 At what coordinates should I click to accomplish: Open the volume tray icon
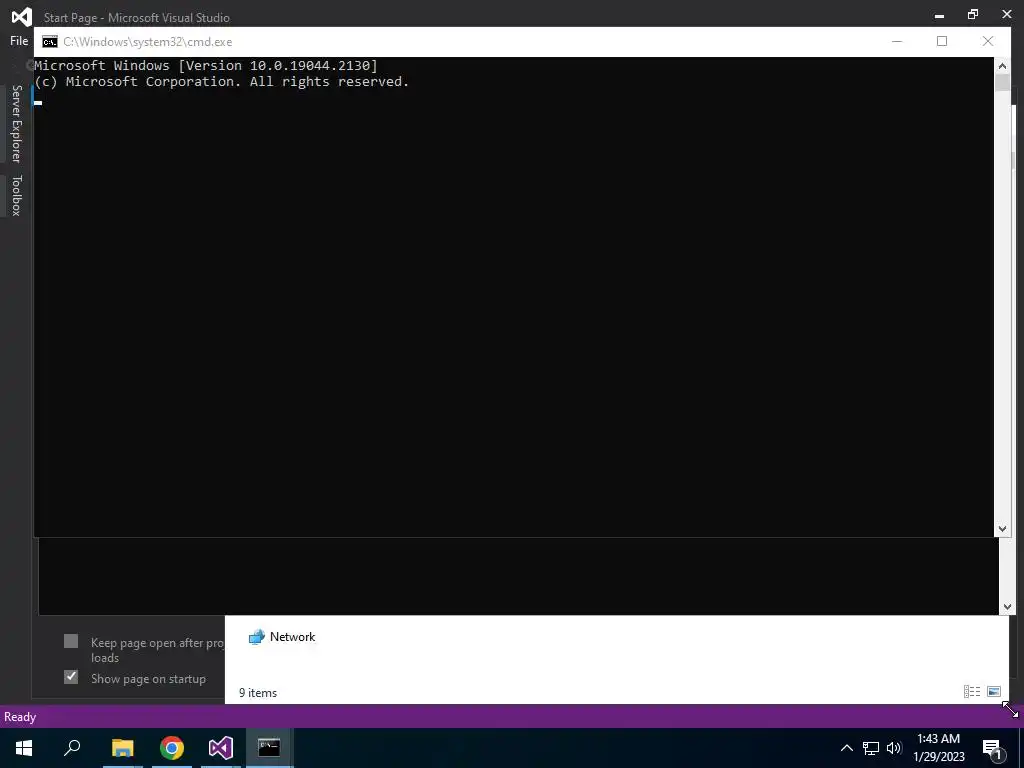pyautogui.click(x=894, y=748)
